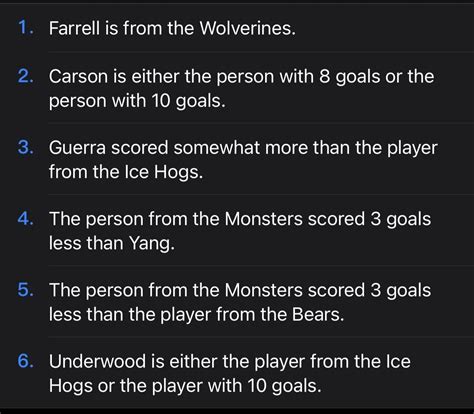
Task: Click the blue number 3 marker
Action: [25, 147]
